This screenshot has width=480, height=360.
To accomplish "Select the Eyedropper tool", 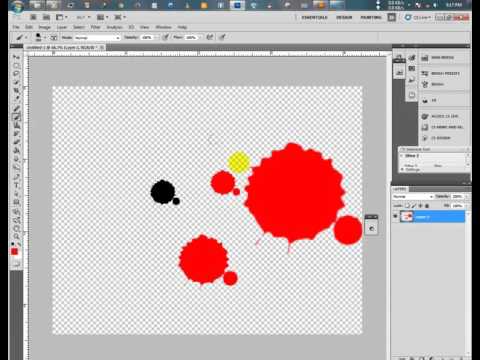I will coord(16,99).
